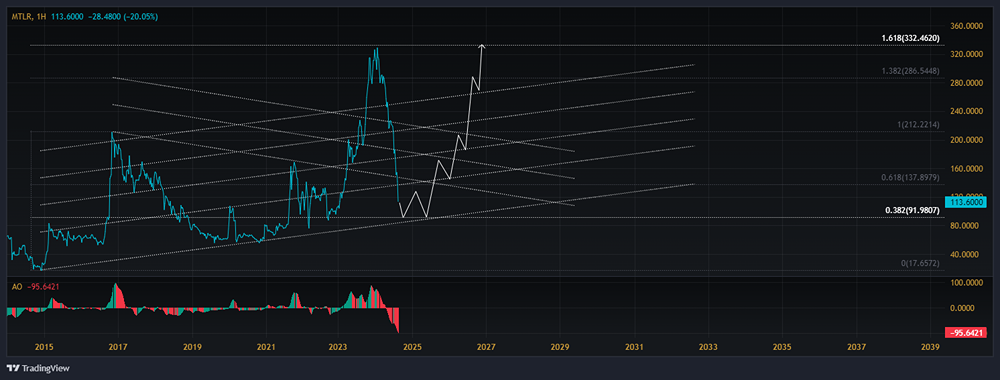Screen dimensions: 1000x380
Task: Click the 2021 label on time axis
Action: 265,347
